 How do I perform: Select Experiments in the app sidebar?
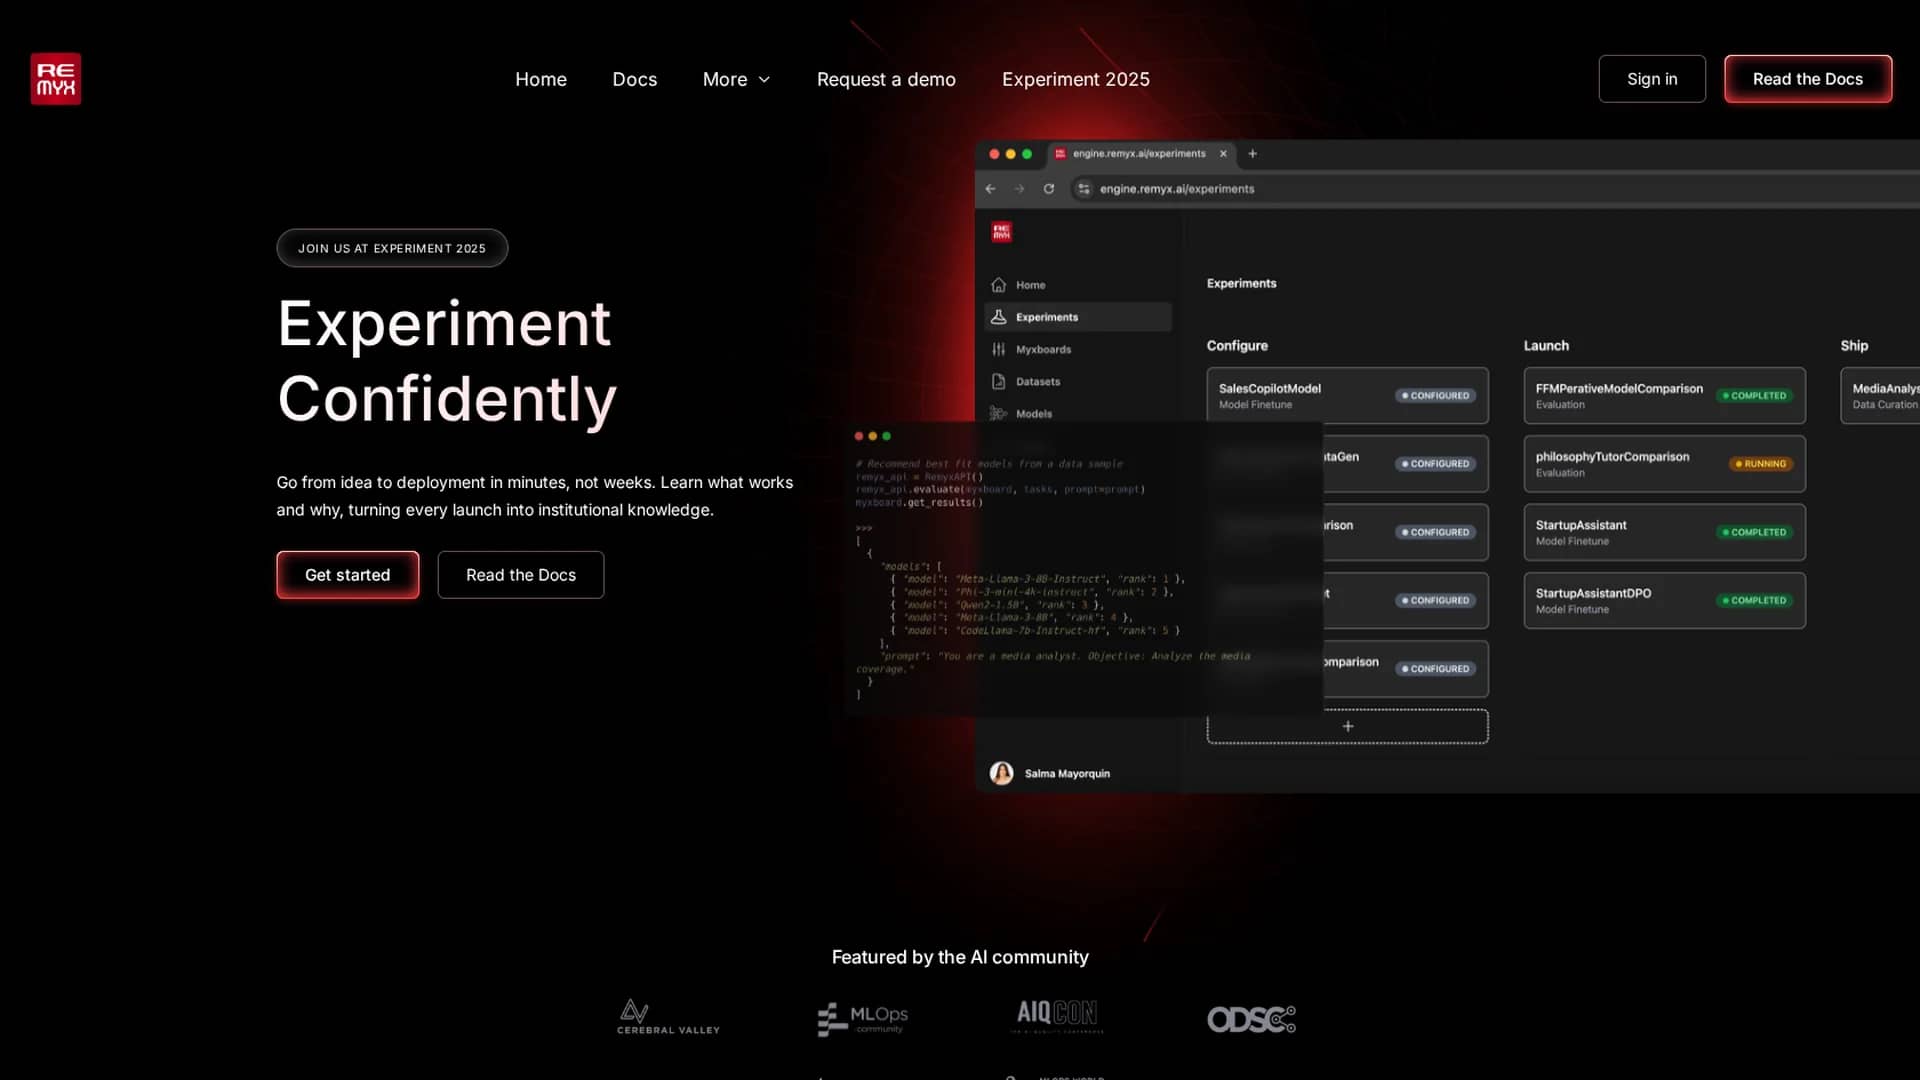tap(1077, 317)
